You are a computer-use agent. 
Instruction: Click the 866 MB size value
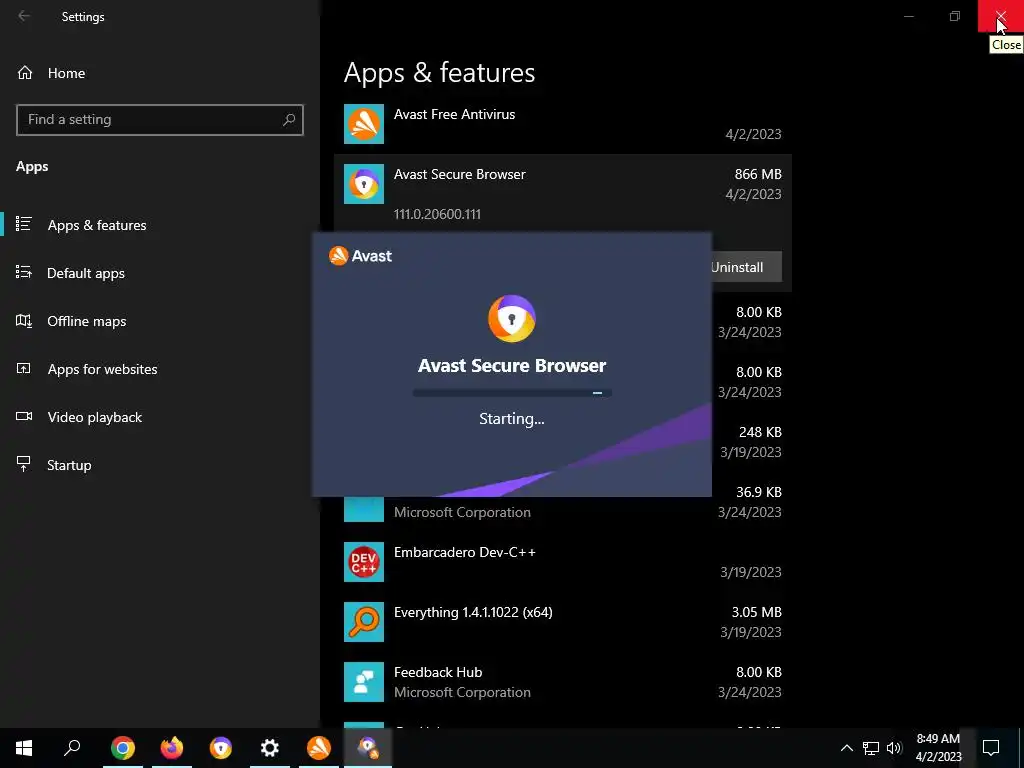[x=758, y=174]
